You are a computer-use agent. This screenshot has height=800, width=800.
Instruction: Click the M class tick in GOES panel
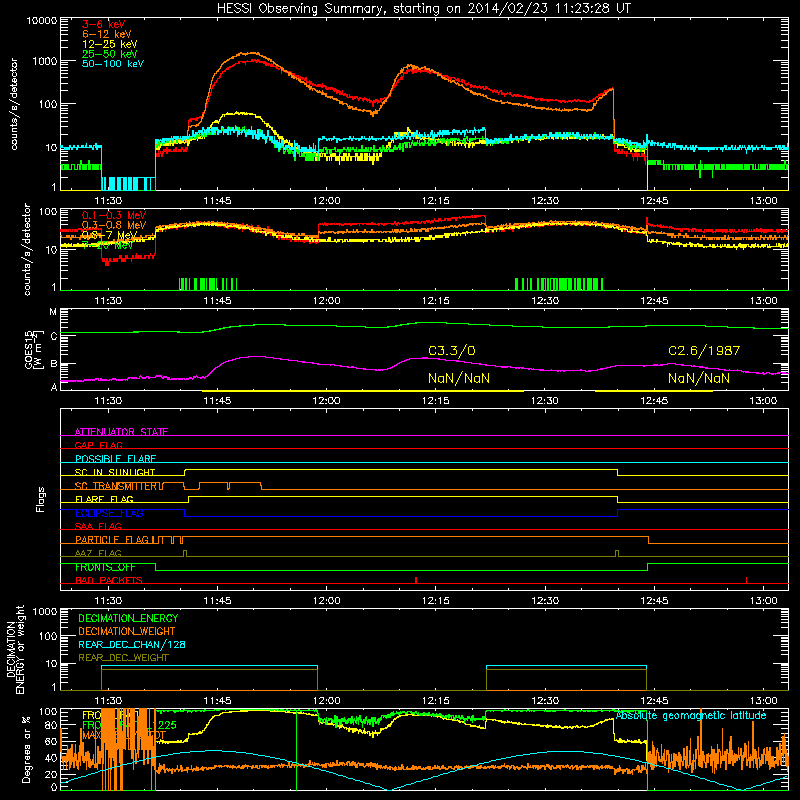coord(53,312)
